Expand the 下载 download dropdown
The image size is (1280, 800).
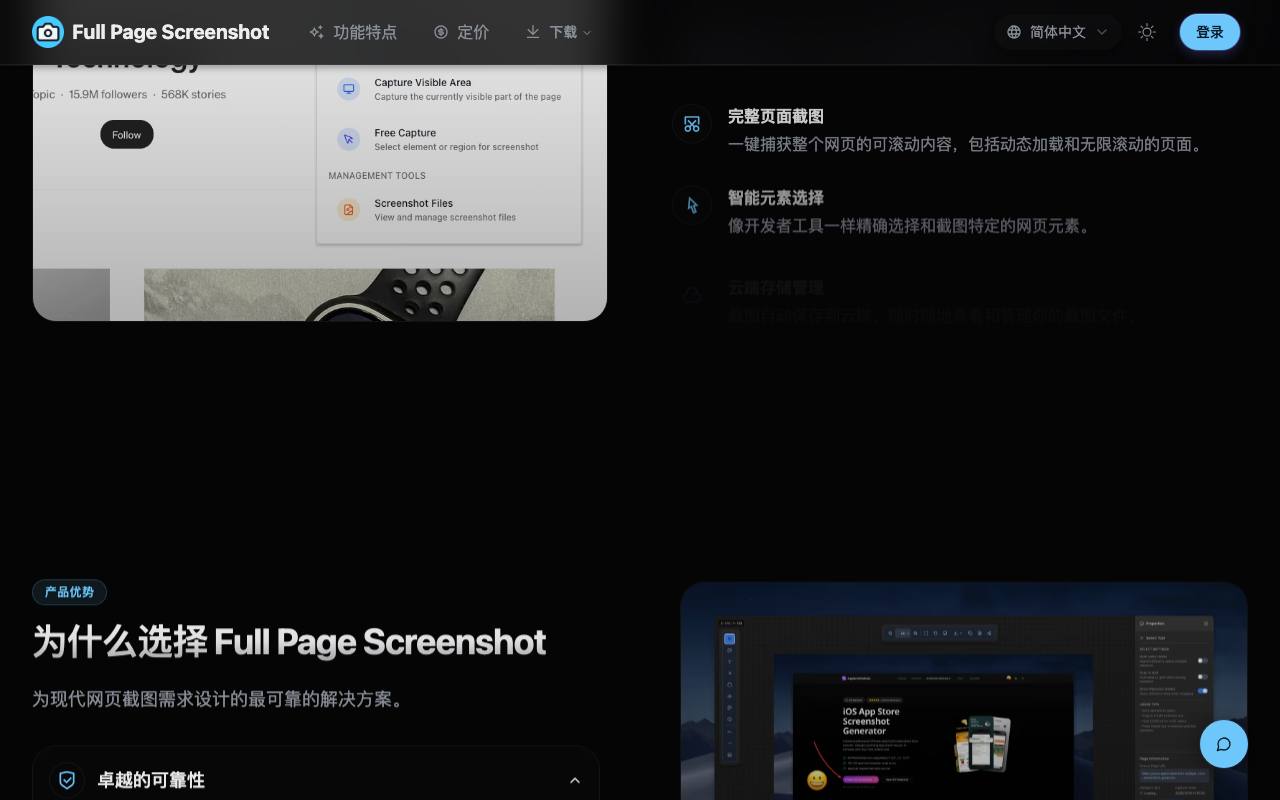[558, 32]
